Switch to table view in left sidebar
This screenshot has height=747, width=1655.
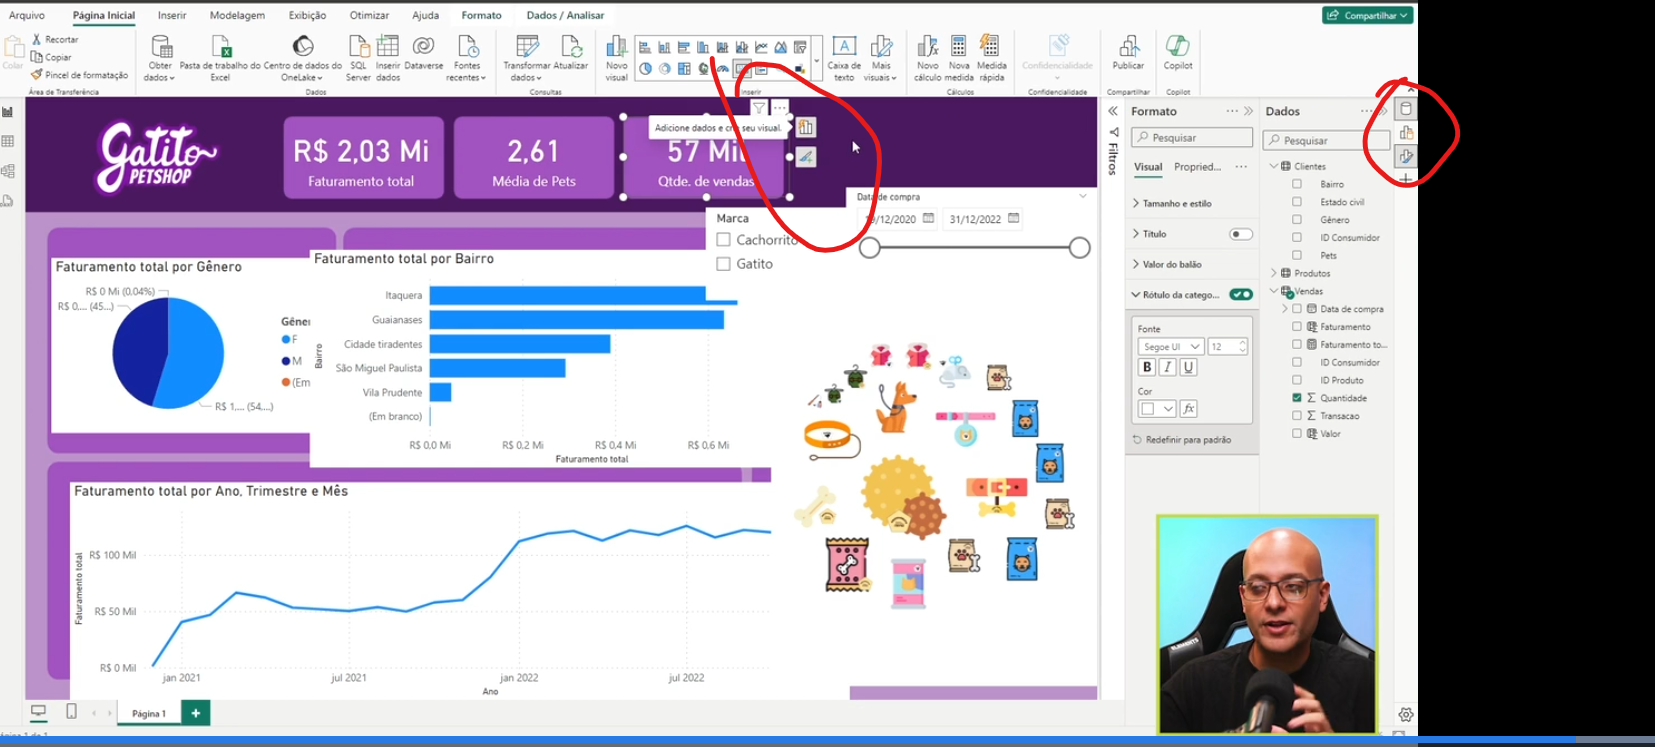[x=8, y=141]
